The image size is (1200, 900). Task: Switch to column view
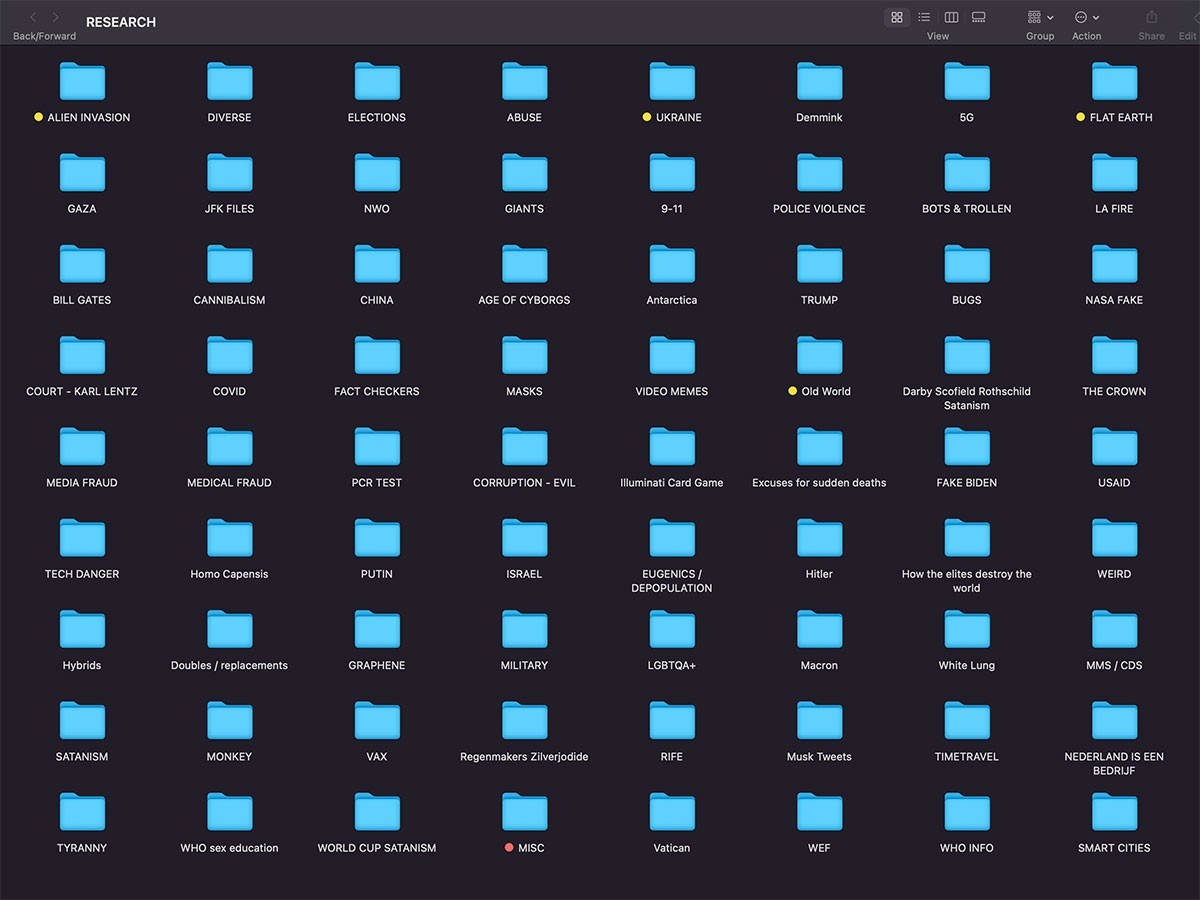click(x=951, y=17)
